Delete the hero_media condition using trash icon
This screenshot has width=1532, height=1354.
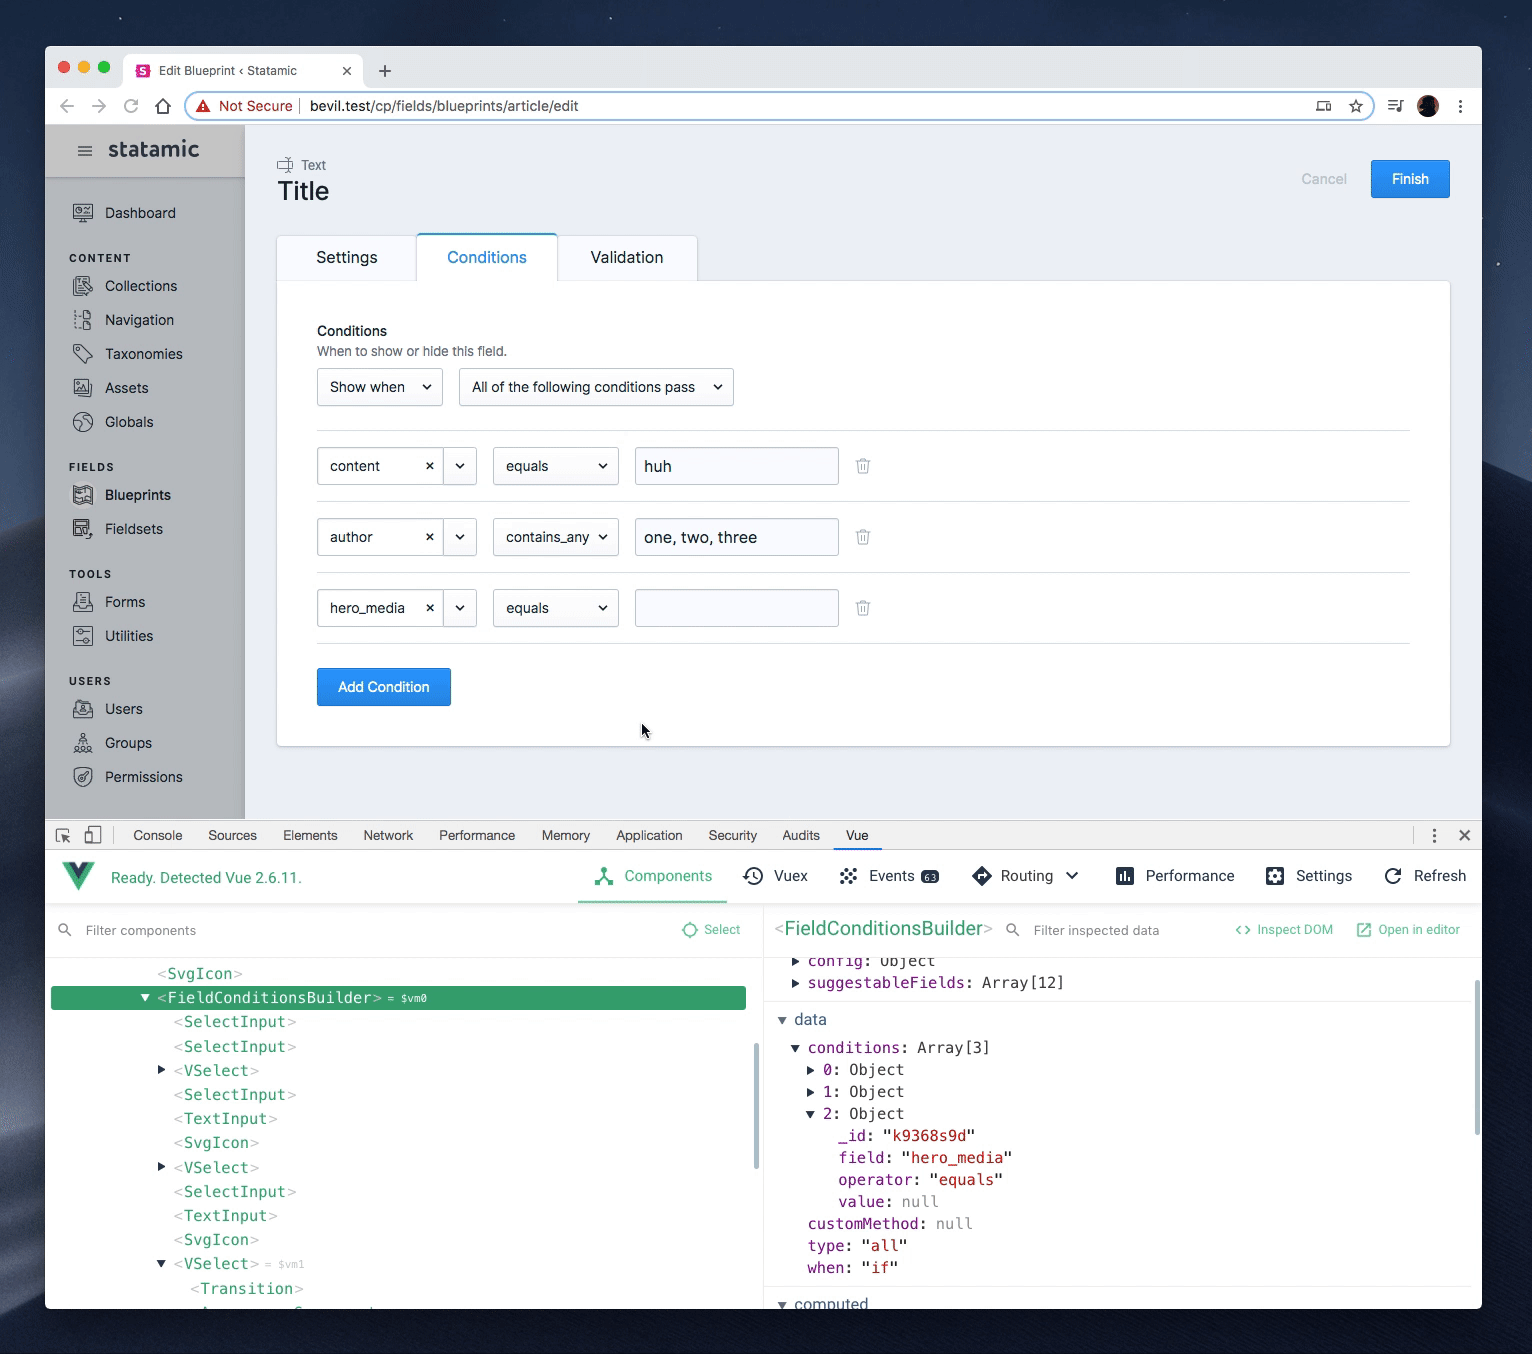point(863,608)
